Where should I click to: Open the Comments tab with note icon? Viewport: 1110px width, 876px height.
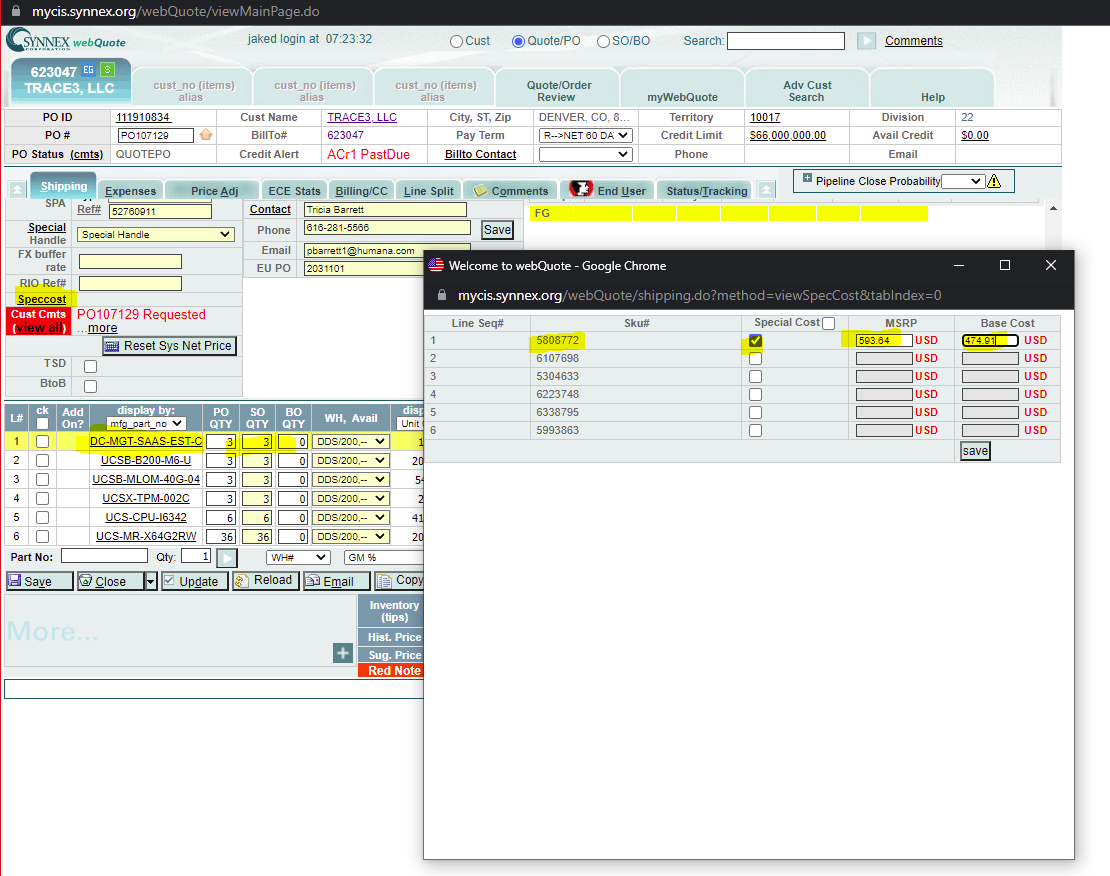[x=511, y=190]
